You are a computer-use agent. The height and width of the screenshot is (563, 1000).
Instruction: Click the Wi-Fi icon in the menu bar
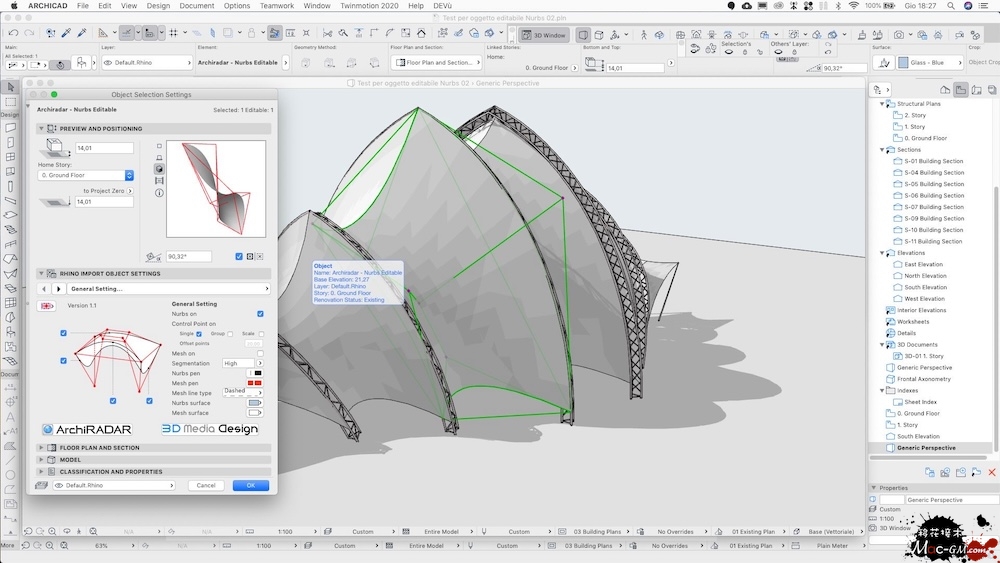[853, 6]
